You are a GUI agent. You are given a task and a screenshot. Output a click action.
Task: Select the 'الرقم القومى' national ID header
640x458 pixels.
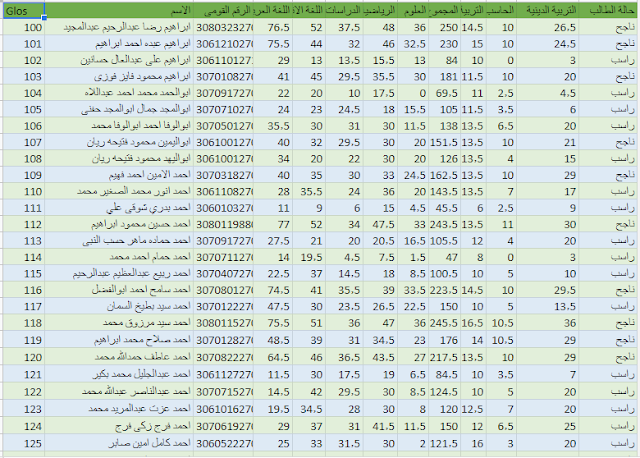pyautogui.click(x=223, y=11)
